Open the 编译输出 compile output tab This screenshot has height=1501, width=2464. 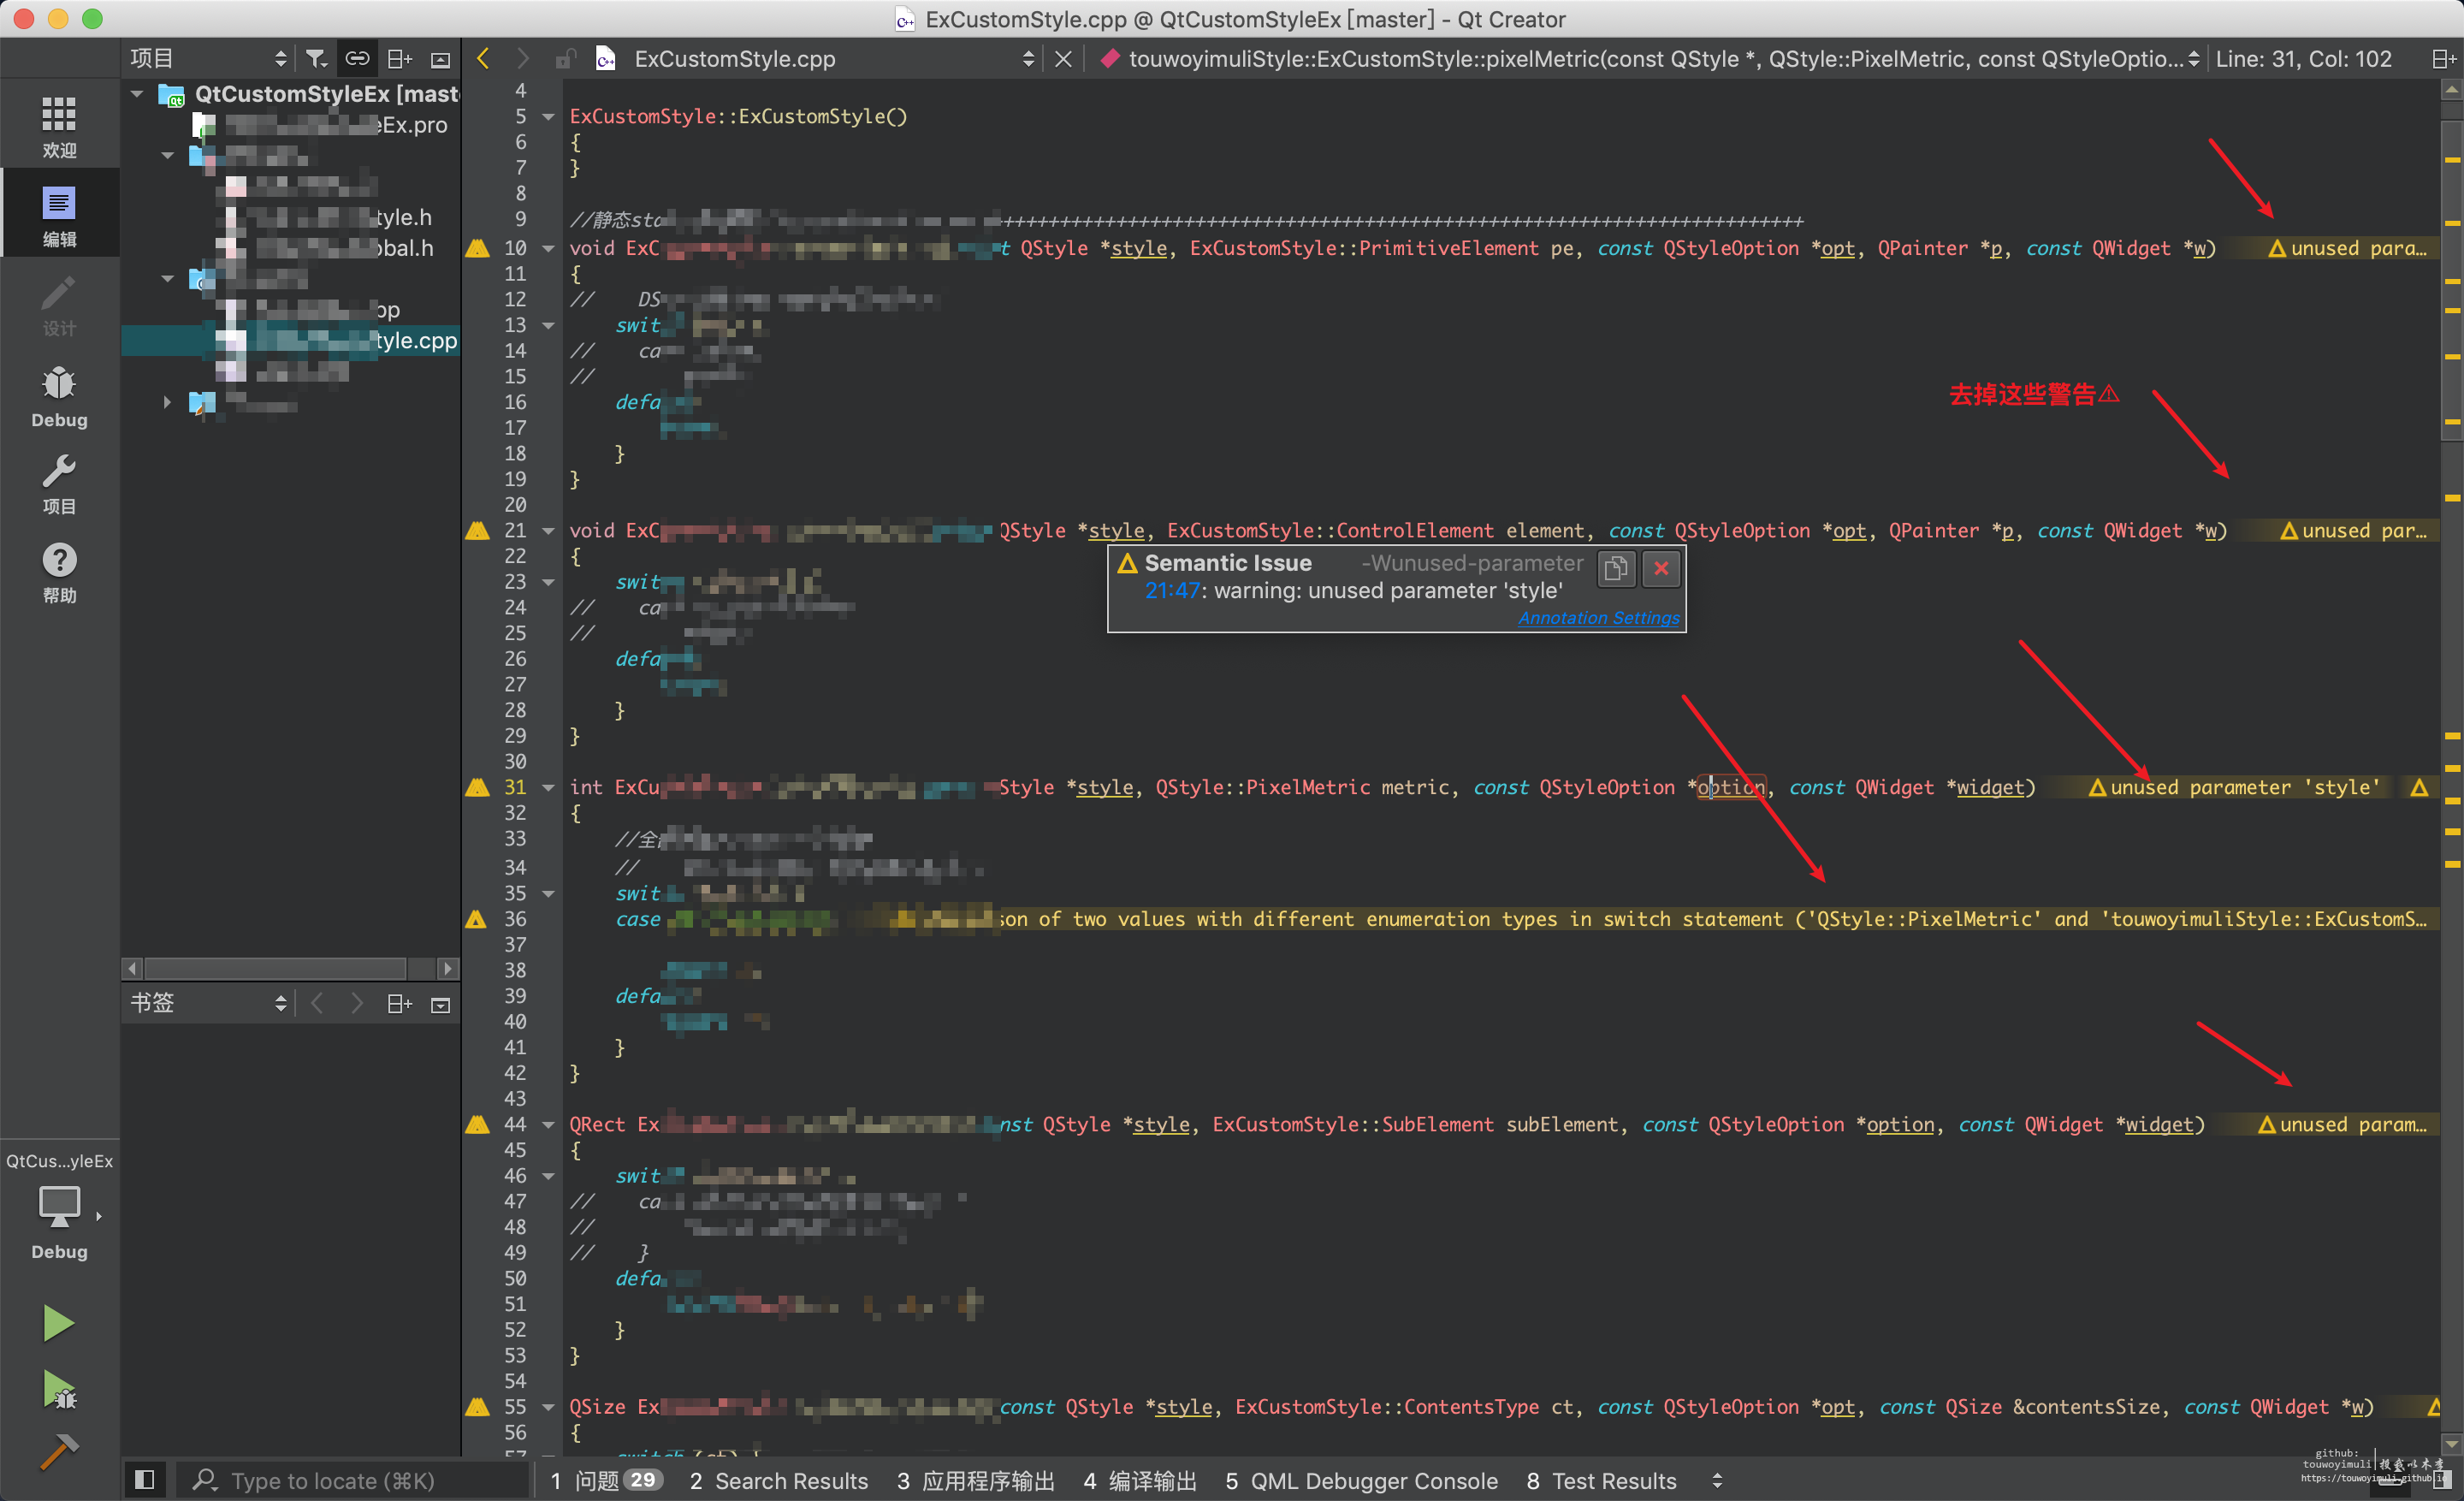pos(1140,1480)
